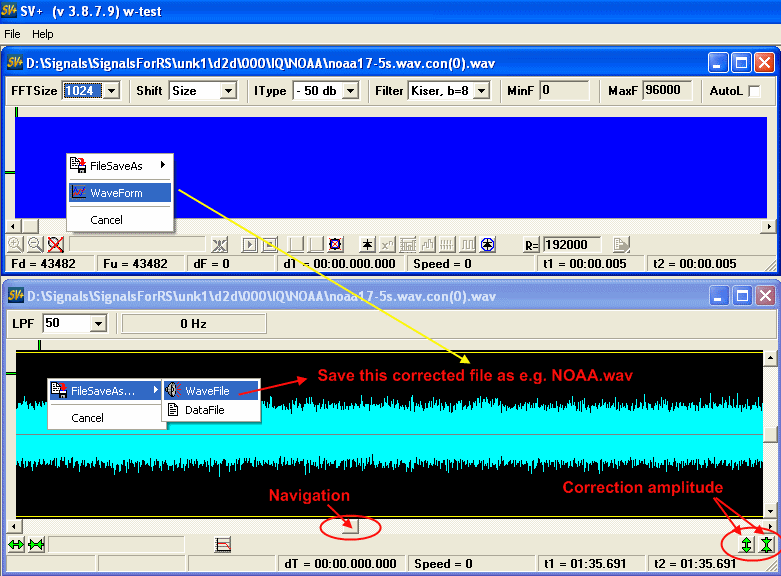The image size is (781, 576).
Task: Click the amplitude decrease green arrows icon
Action: [x=766, y=545]
